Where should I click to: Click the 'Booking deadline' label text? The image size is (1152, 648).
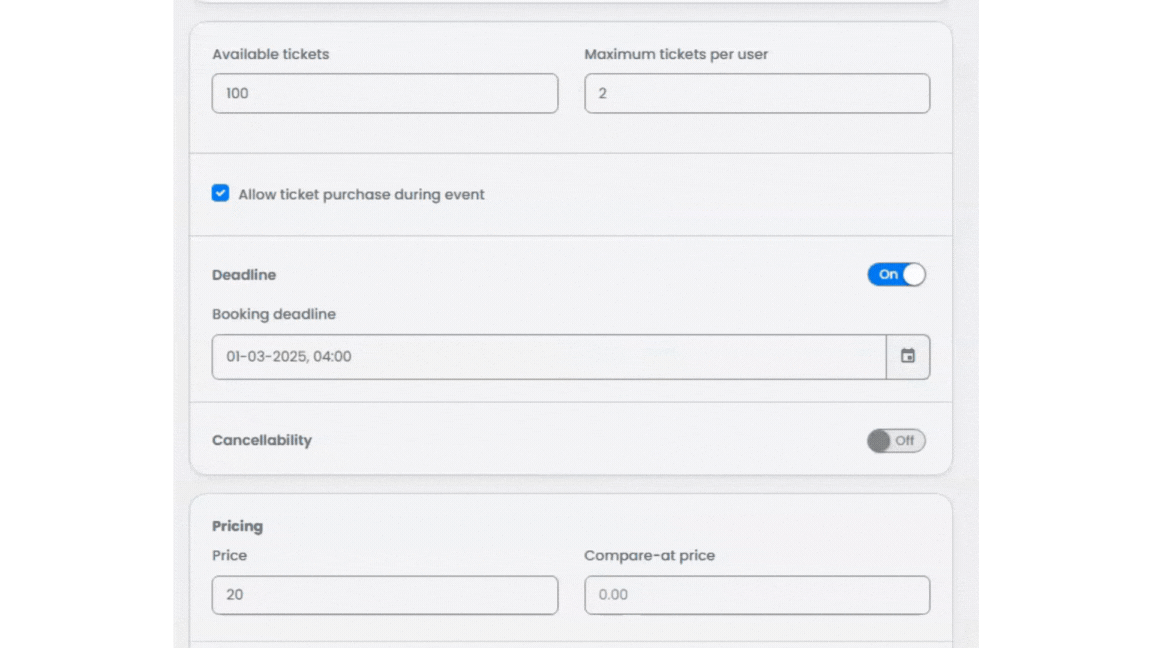[274, 314]
